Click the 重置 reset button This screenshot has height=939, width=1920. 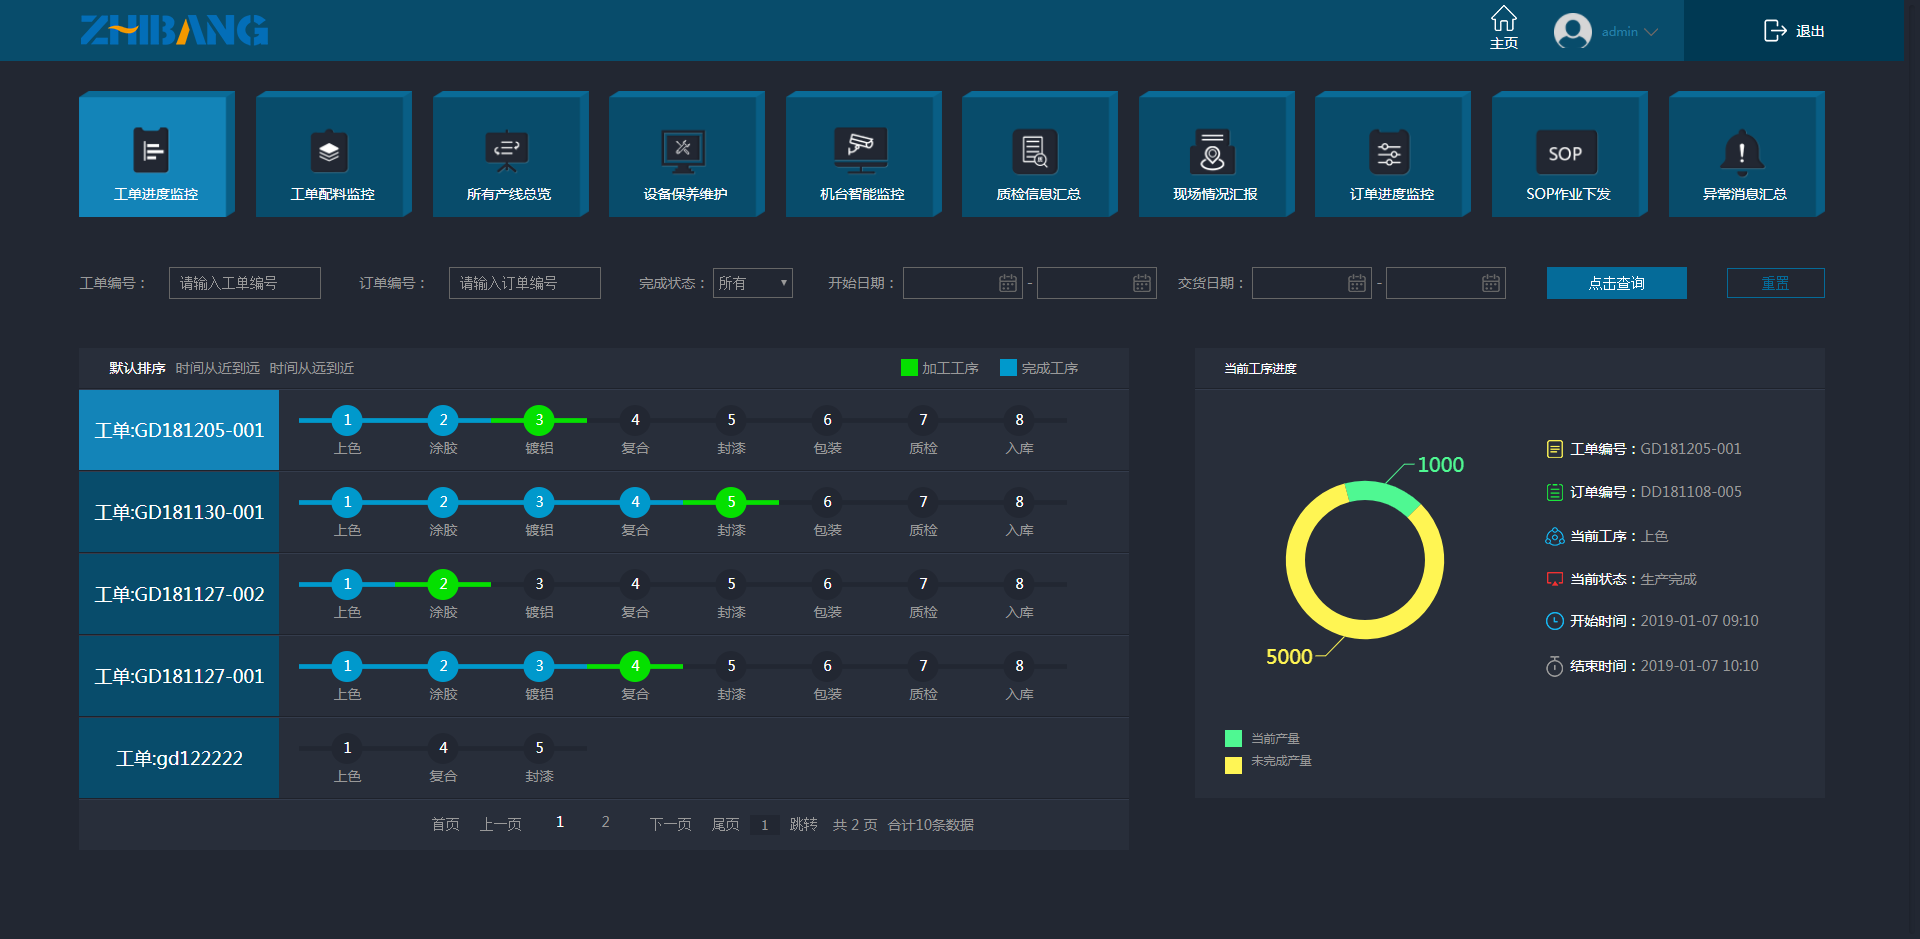coord(1775,283)
